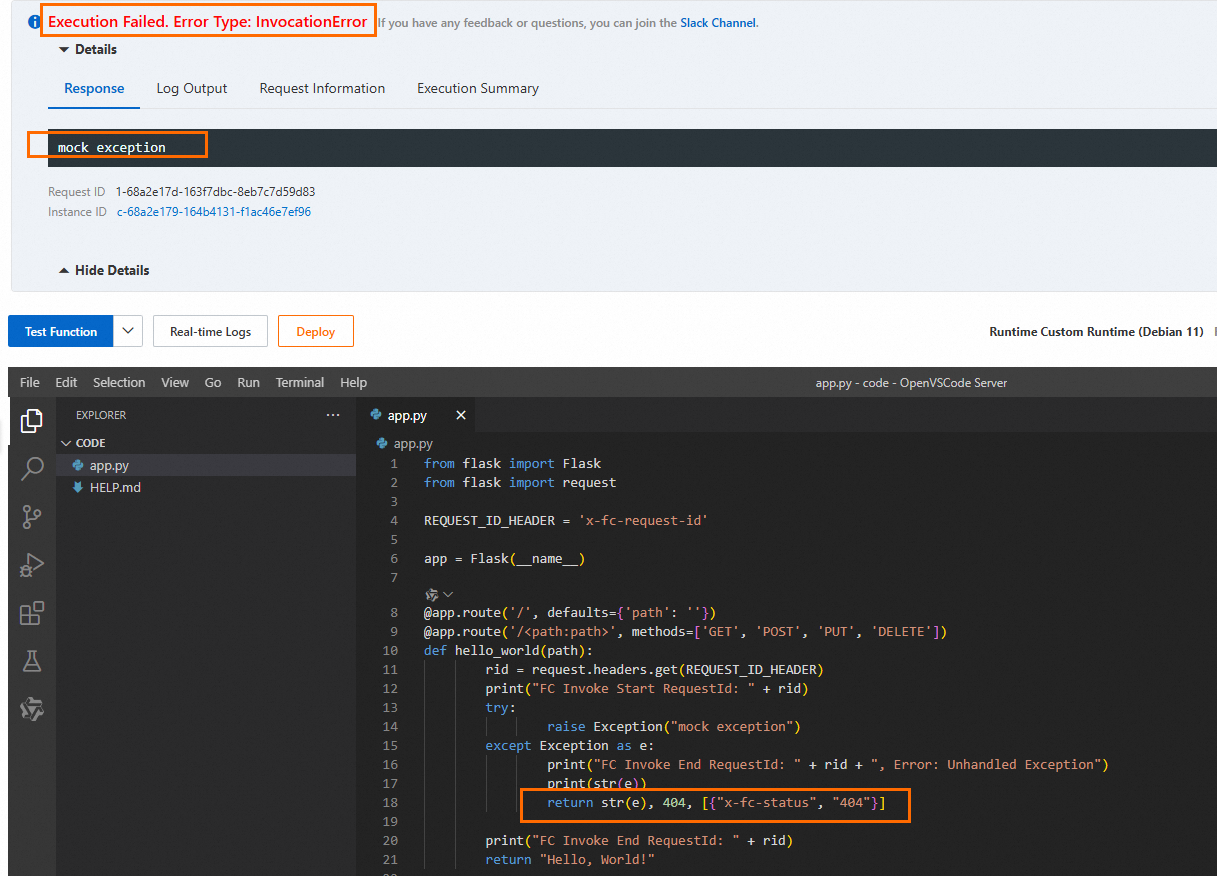The height and width of the screenshot is (876, 1217).
Task: Open the Source Control view
Action: click(x=32, y=516)
